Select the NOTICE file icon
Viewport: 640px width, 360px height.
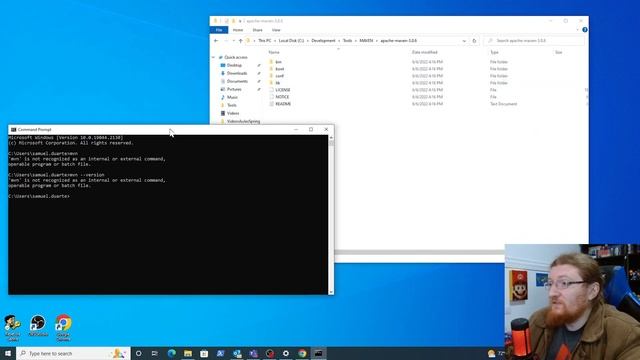click(271, 97)
